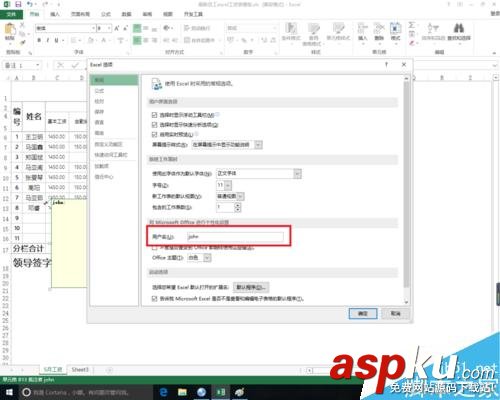The height and width of the screenshot is (400, 500).
Task: Click the Align Left icon in the alignment group
Action: [137, 40]
